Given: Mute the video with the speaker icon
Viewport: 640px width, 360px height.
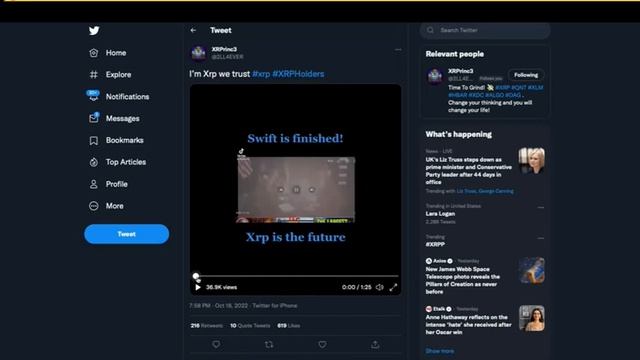Looking at the screenshot, I should [x=380, y=287].
